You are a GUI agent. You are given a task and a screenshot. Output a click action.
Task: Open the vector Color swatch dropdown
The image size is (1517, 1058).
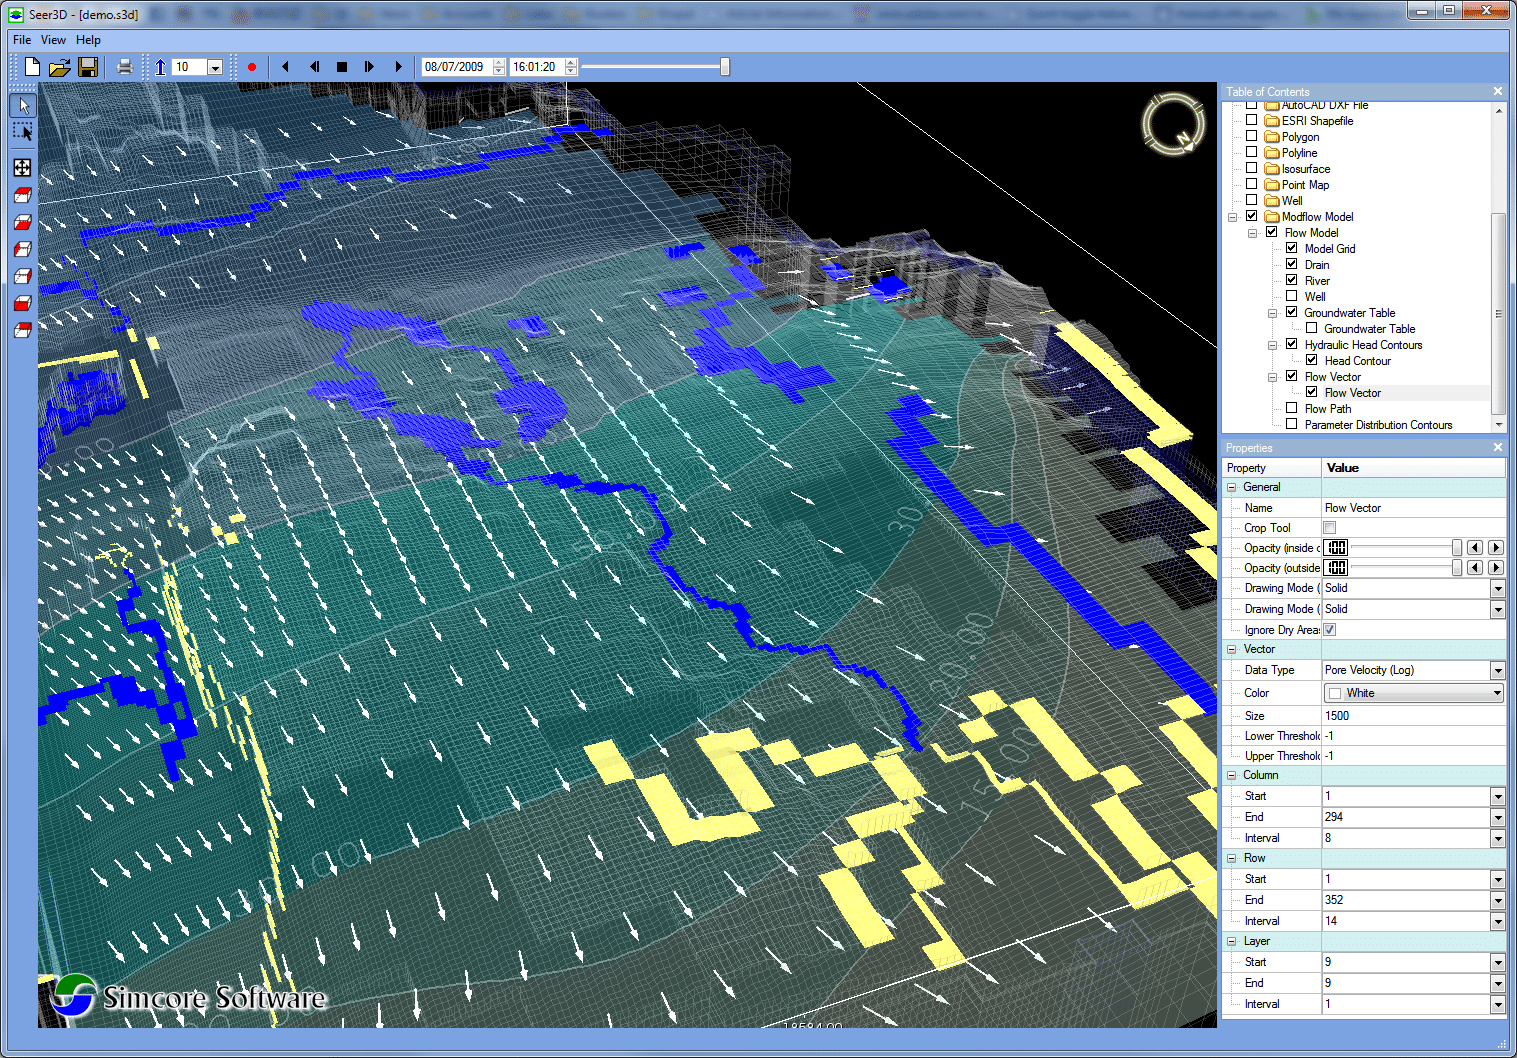tap(1497, 693)
